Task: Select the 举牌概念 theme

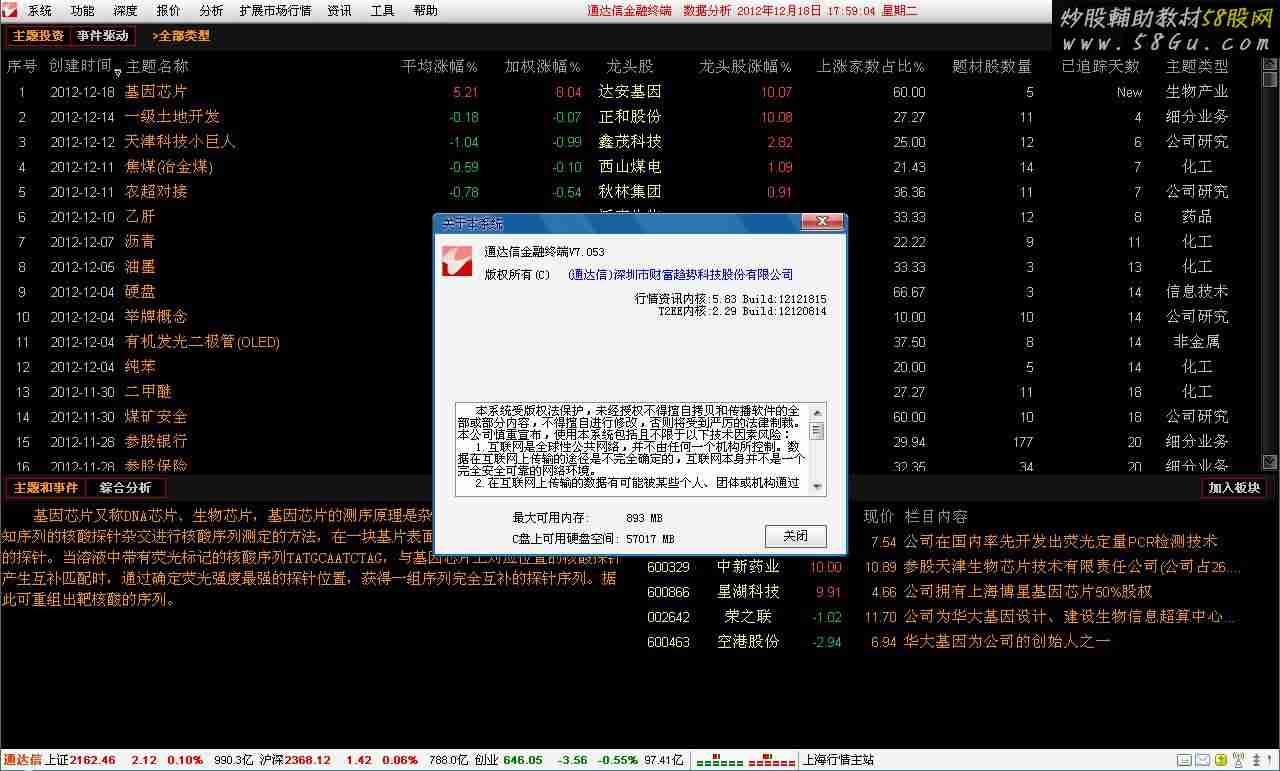Action: (x=155, y=317)
